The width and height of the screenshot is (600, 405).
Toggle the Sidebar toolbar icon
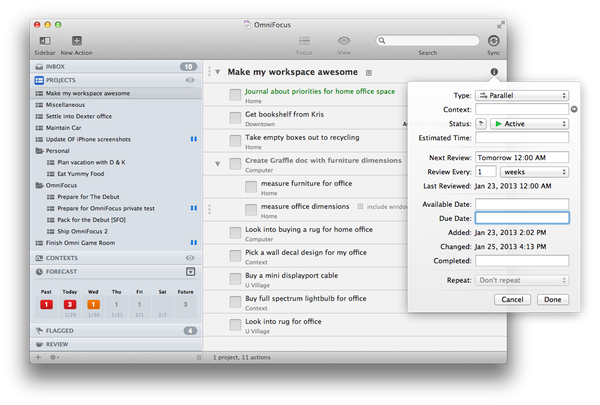tap(45, 41)
